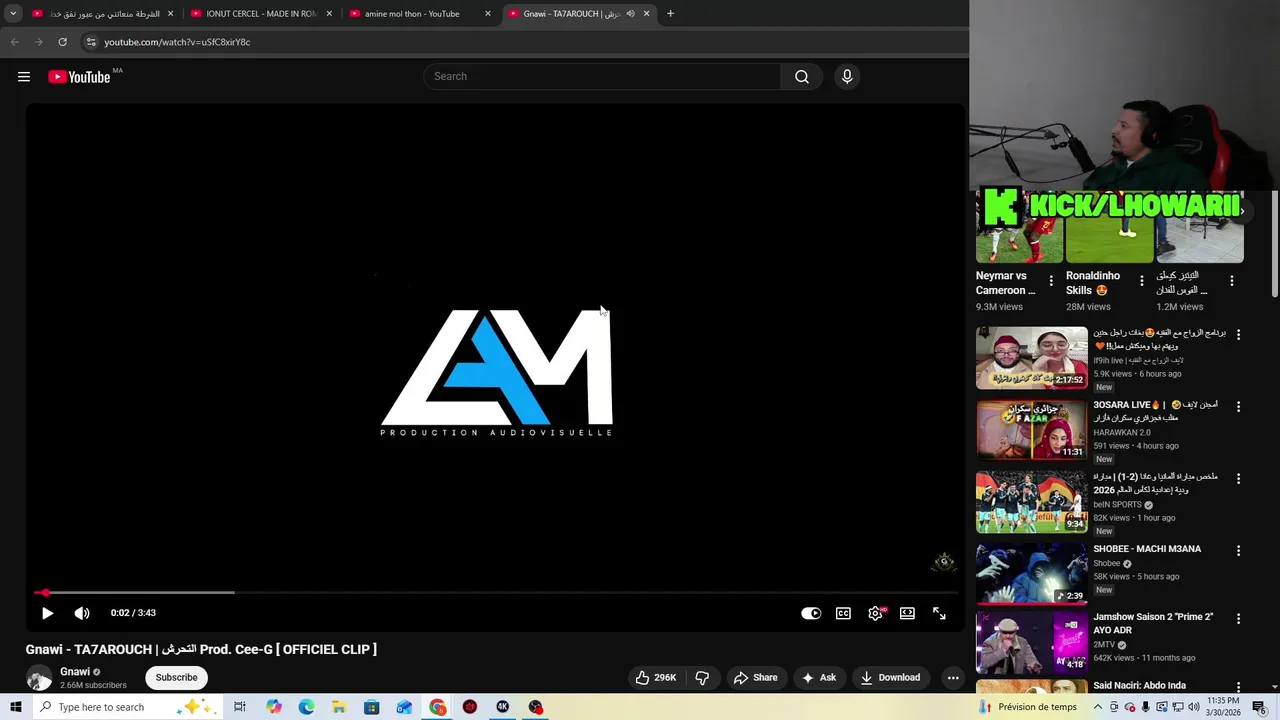
Task: Go to YouTube home via logo
Action: (x=79, y=77)
